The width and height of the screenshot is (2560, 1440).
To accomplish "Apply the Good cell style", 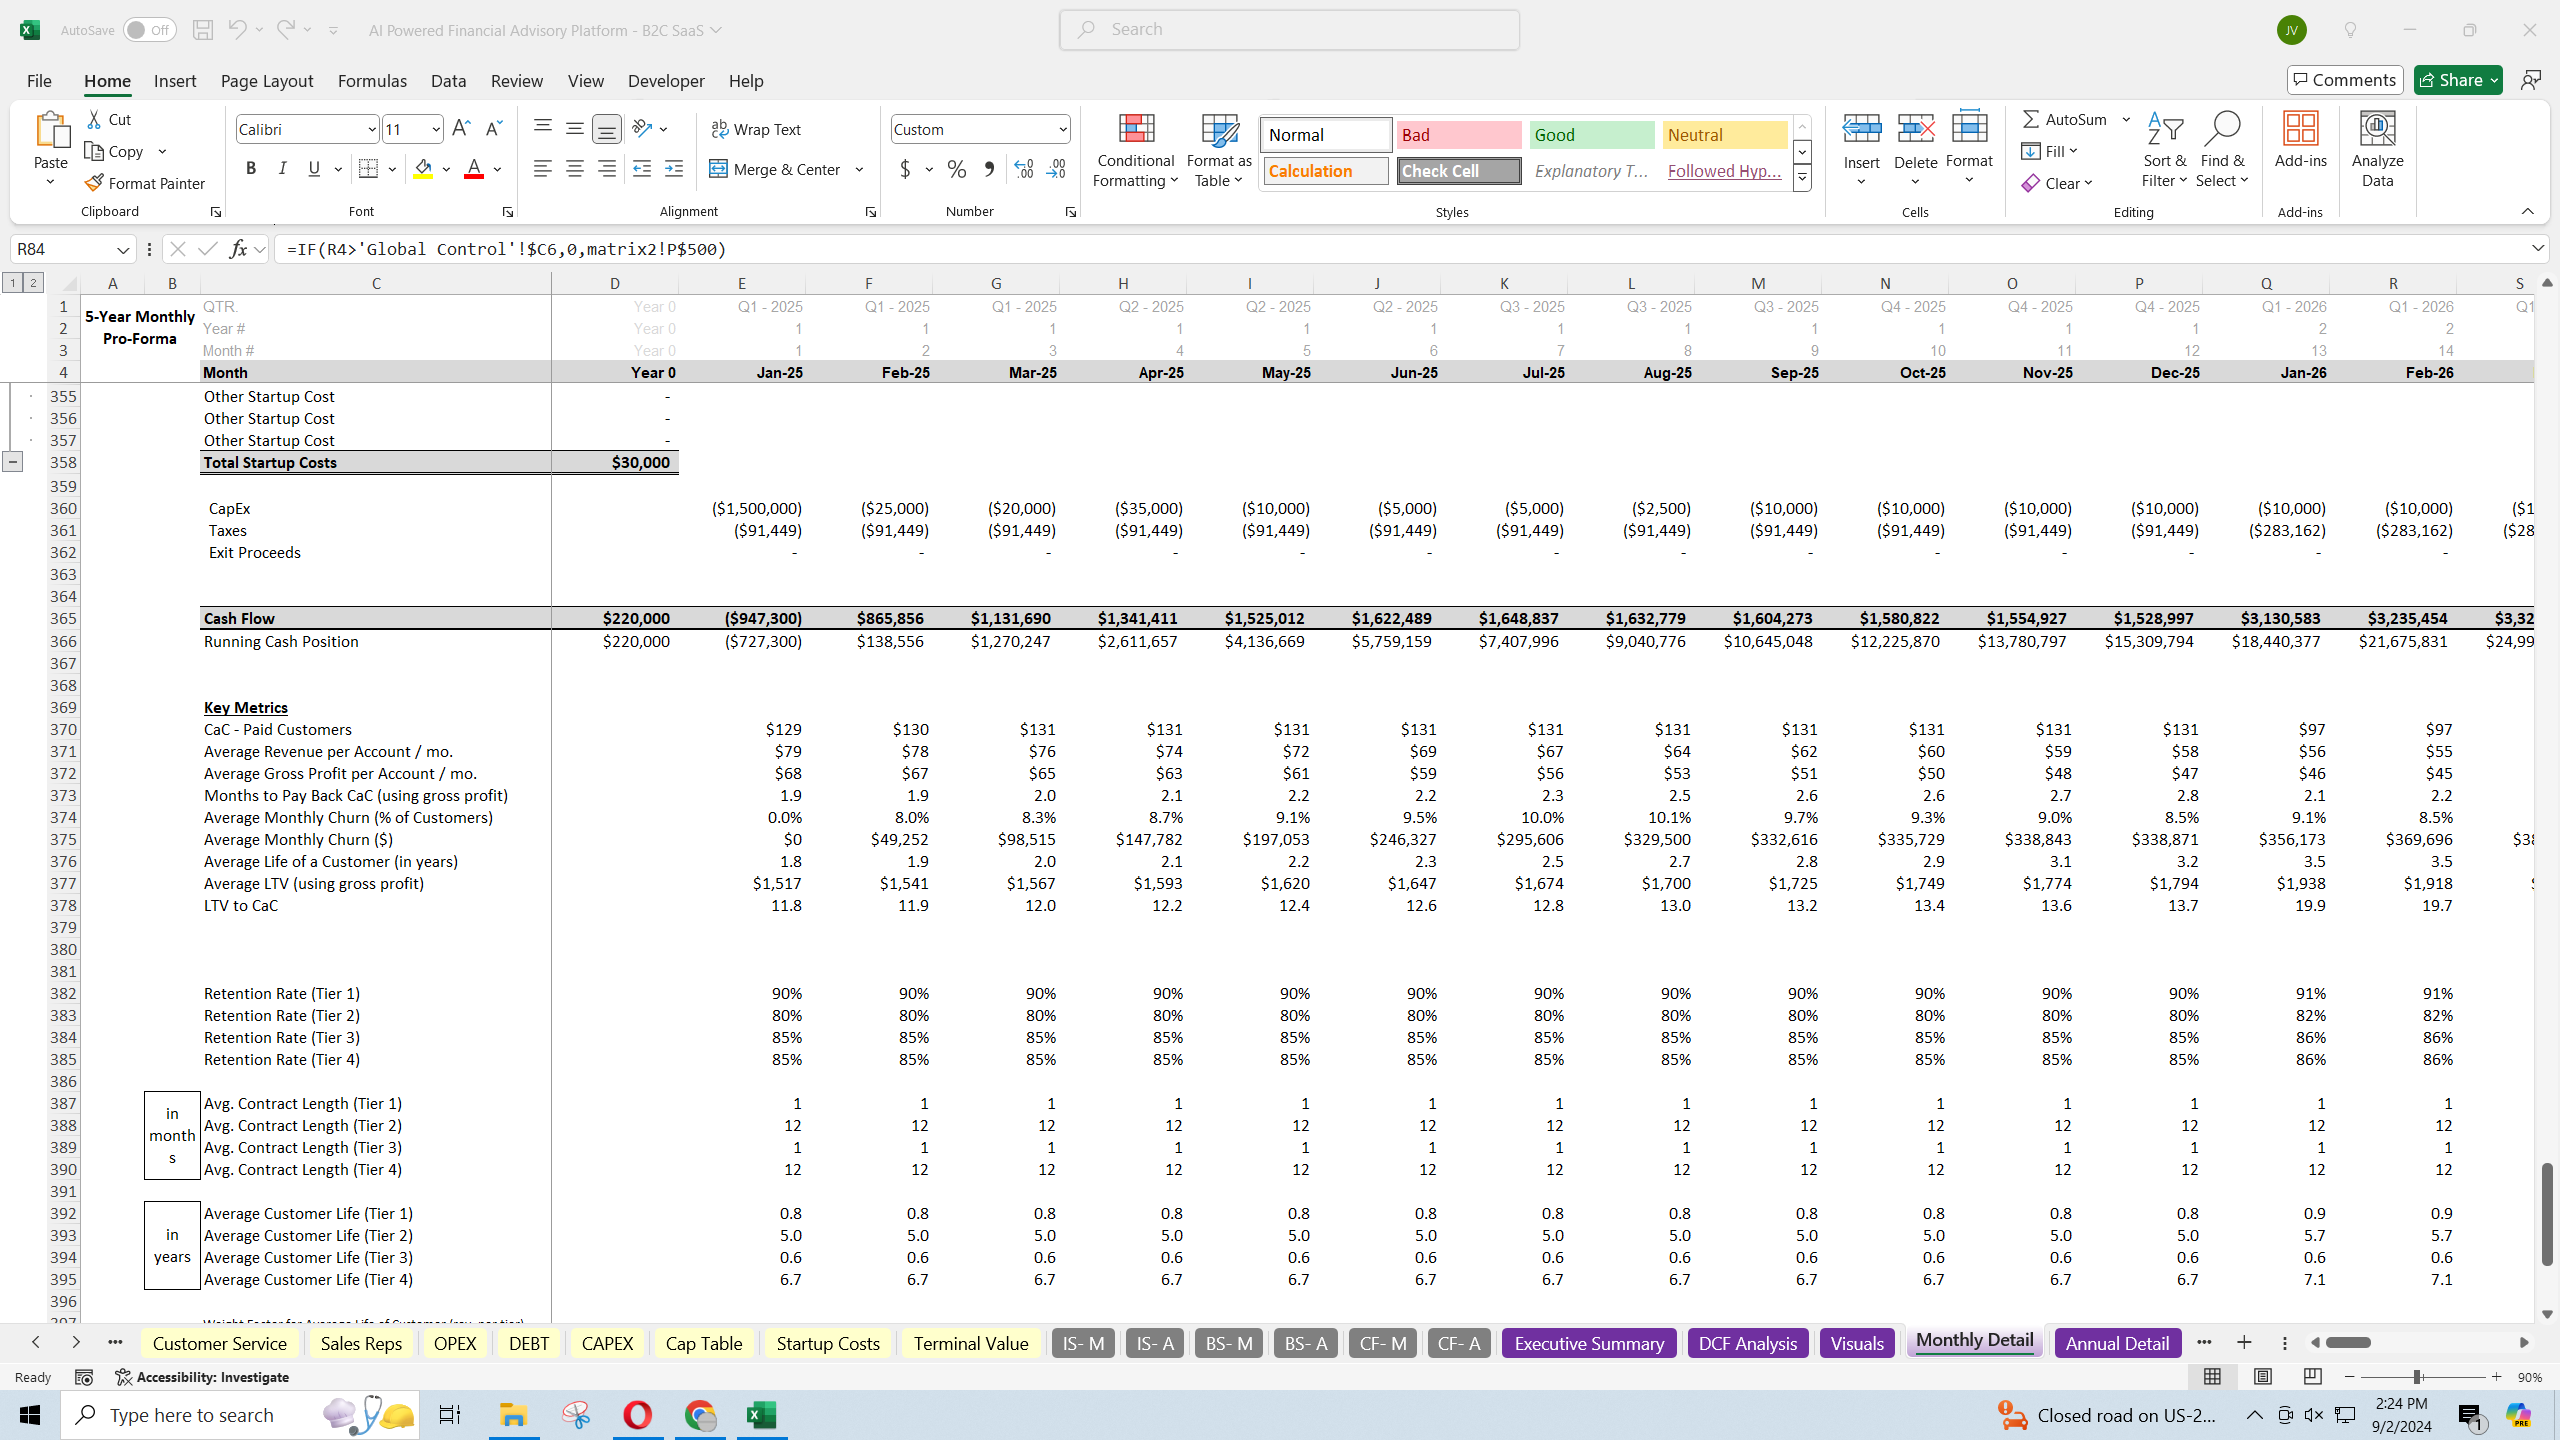I will 1592,135.
